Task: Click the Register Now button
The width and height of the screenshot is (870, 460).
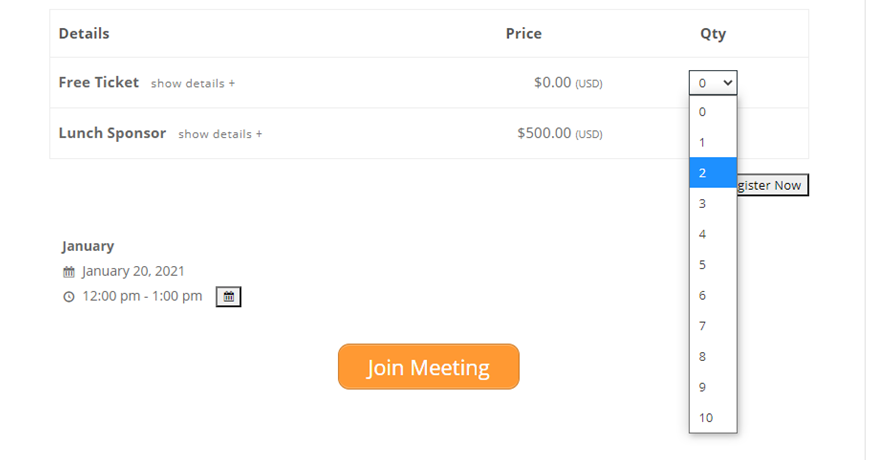Action: click(x=772, y=185)
